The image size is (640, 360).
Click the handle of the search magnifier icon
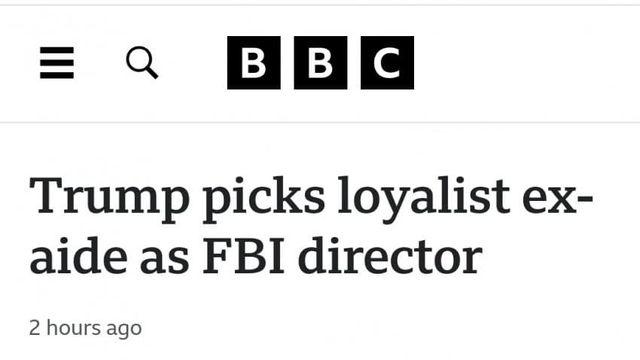pos(152,73)
